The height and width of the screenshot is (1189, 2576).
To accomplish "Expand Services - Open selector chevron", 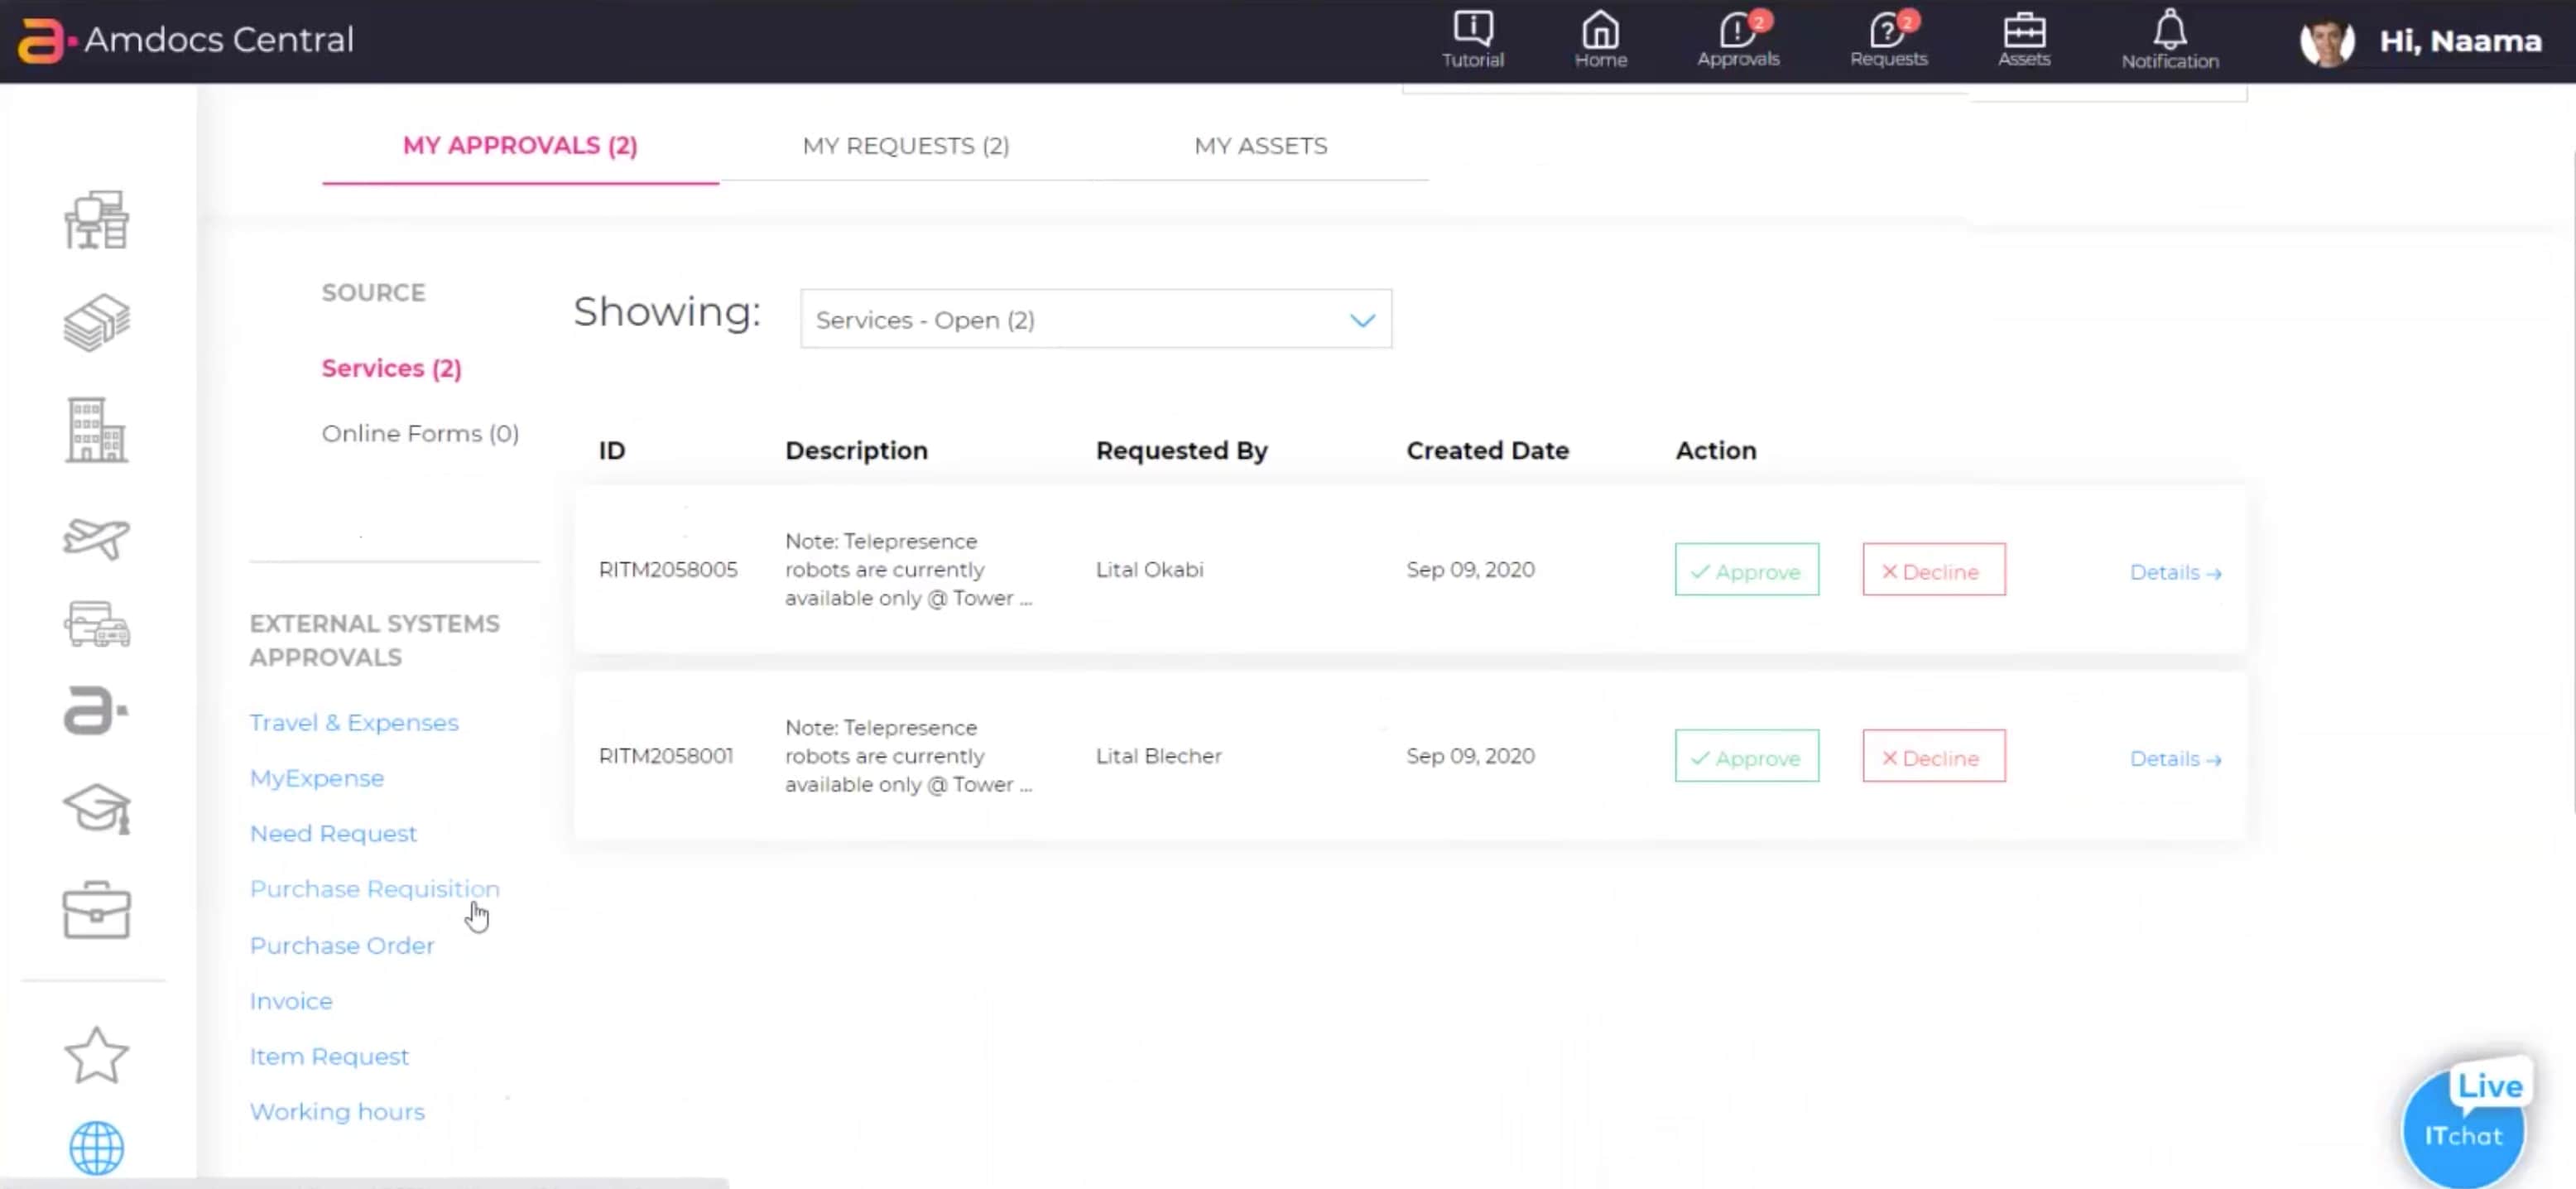I will click(x=1362, y=320).
